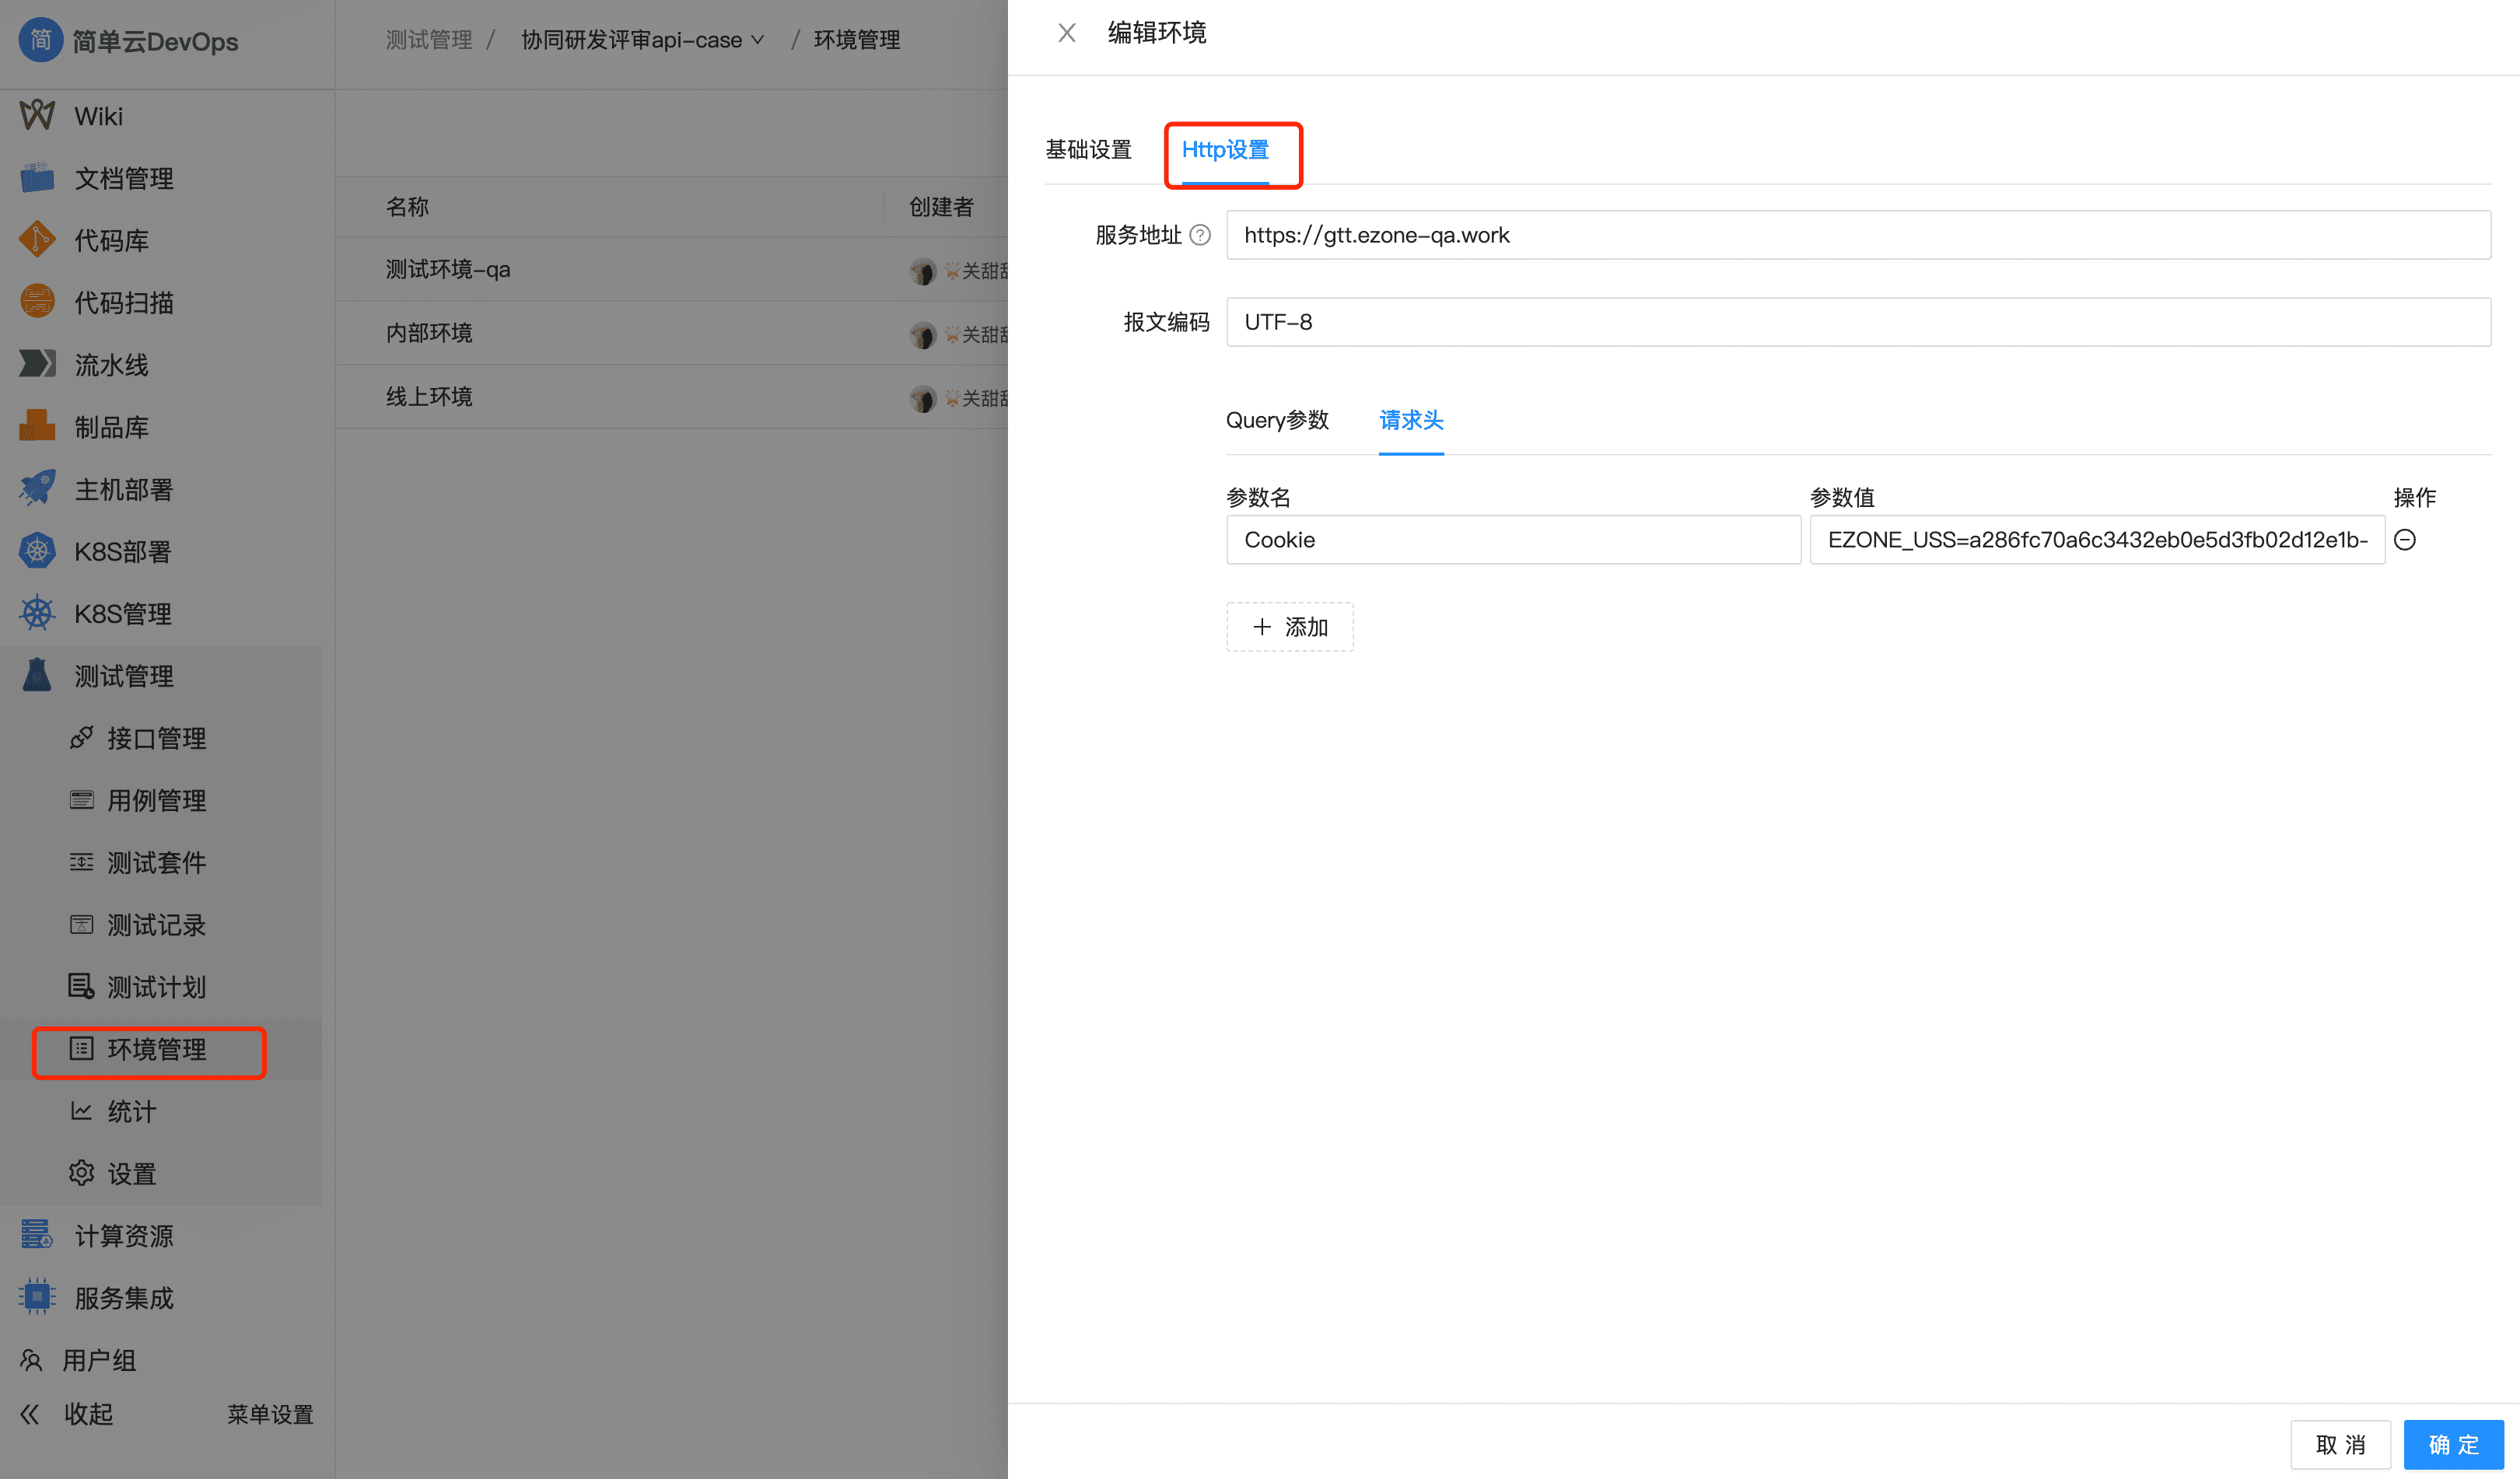The height and width of the screenshot is (1479, 2520).
Task: Open 接口管理 under 测试管理
Action: pos(155,738)
